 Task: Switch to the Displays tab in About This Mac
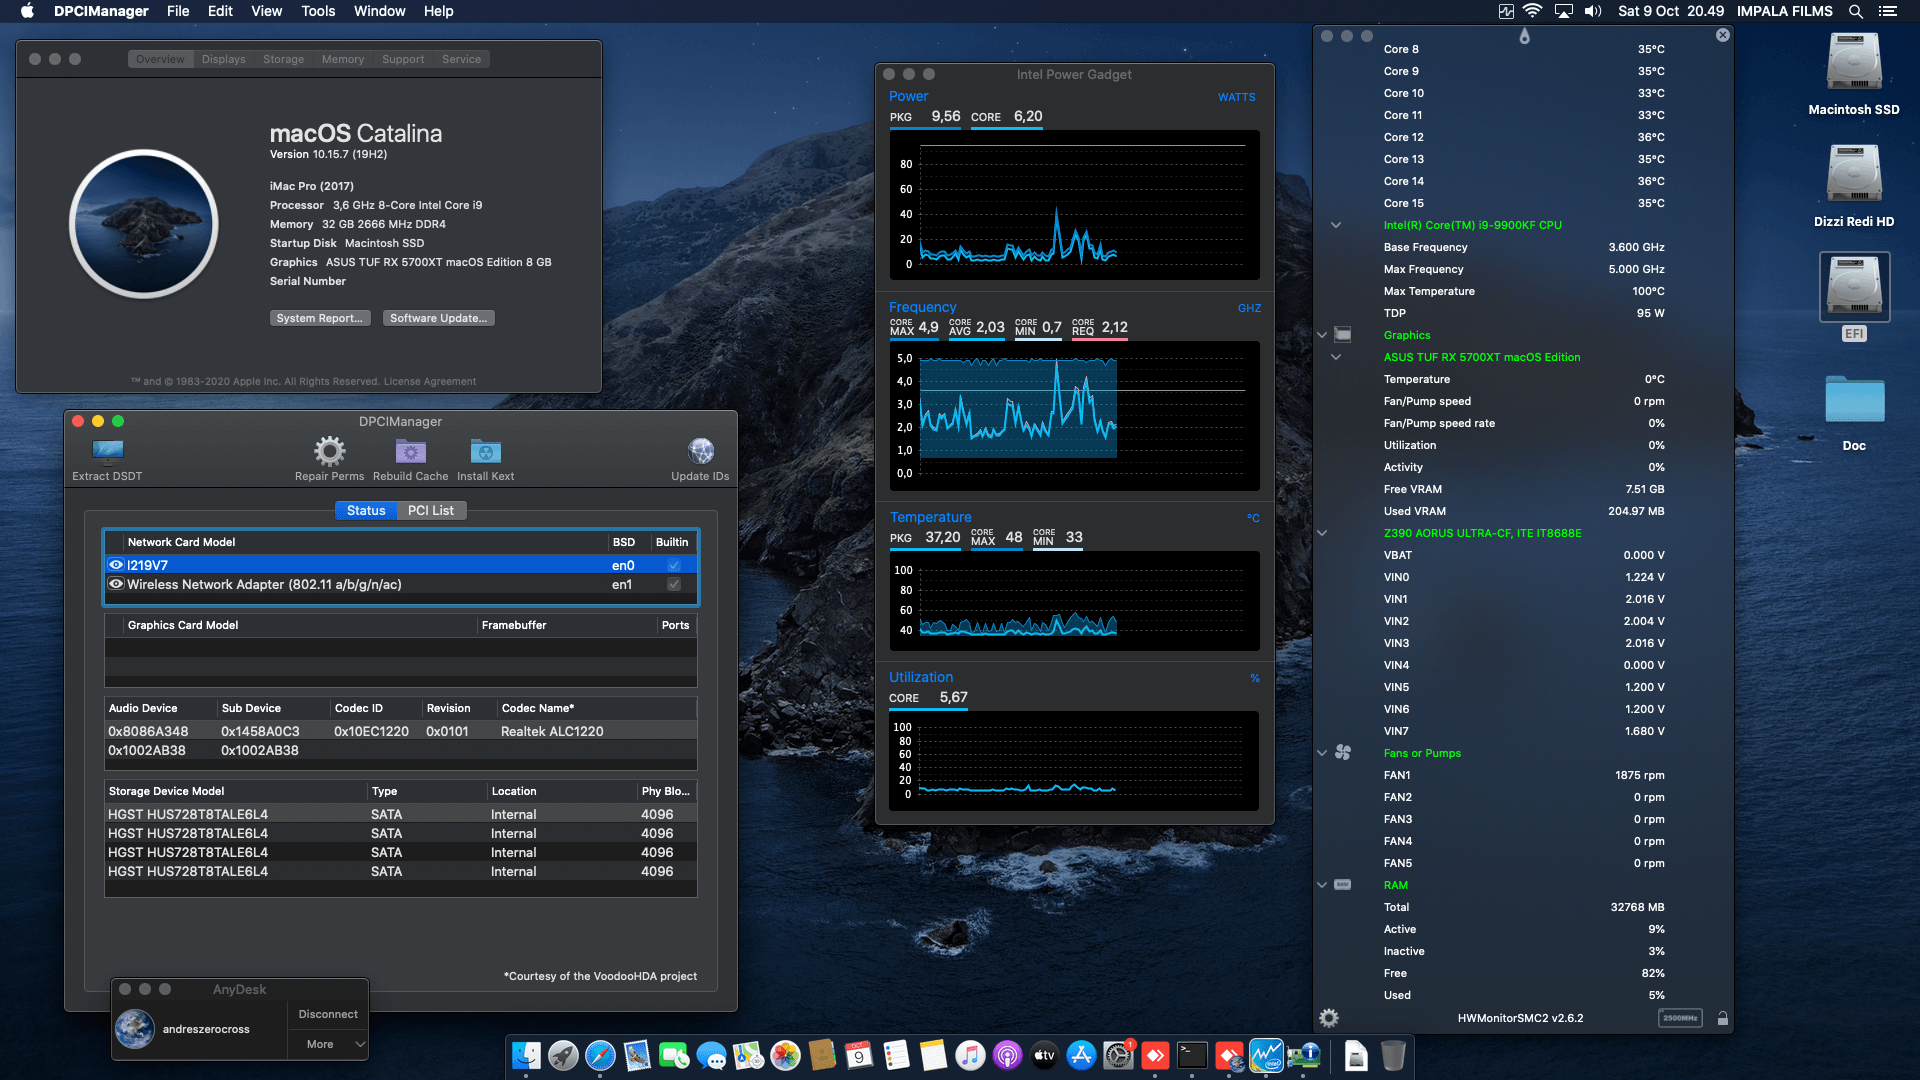pyautogui.click(x=223, y=59)
